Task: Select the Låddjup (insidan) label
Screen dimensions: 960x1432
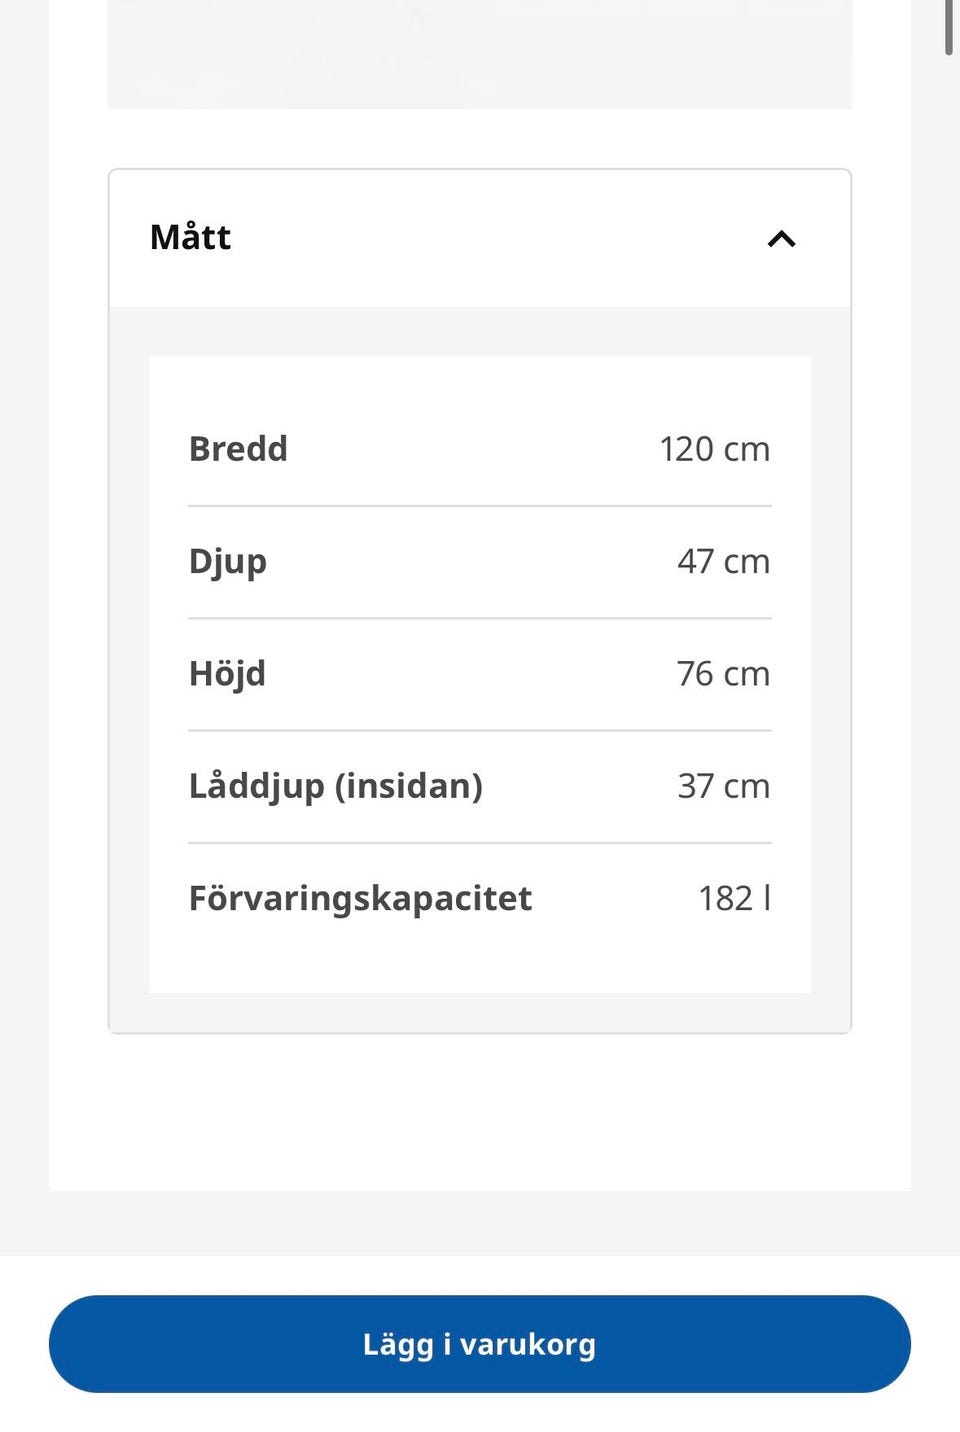Action: pos(336,786)
